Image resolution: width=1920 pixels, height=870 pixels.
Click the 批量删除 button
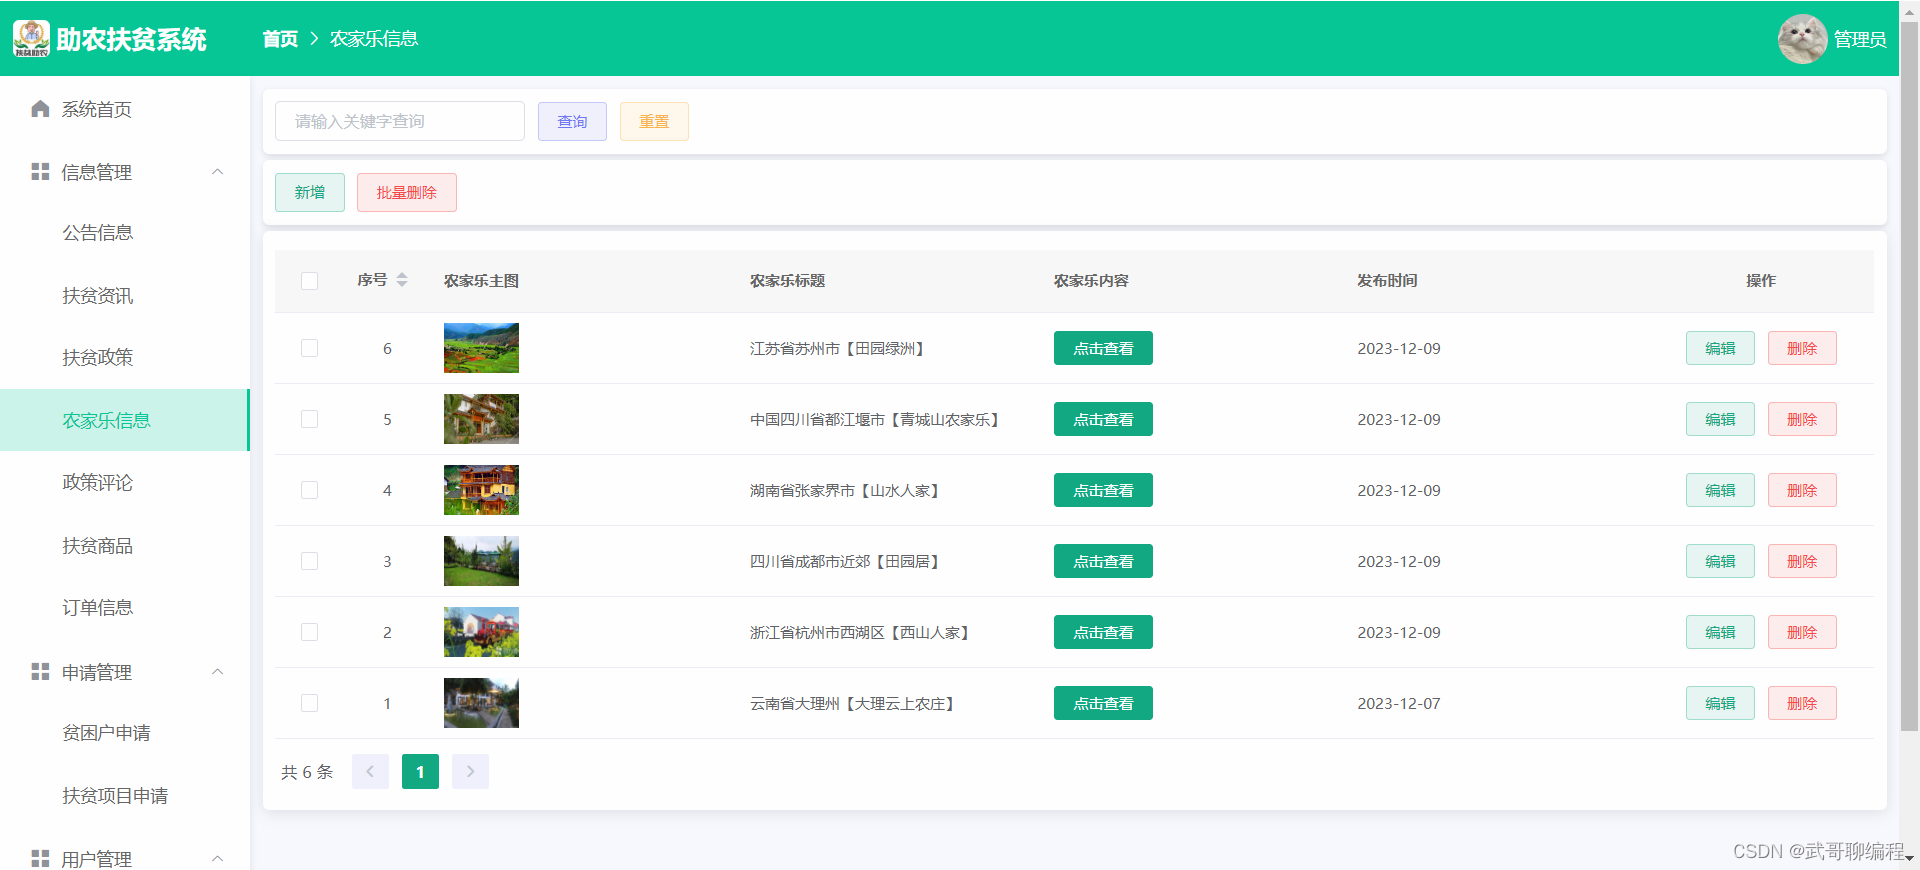407,192
